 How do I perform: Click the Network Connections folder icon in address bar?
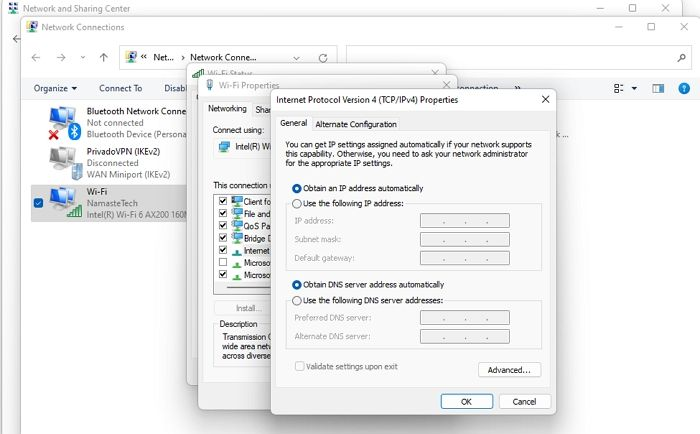tap(131, 57)
